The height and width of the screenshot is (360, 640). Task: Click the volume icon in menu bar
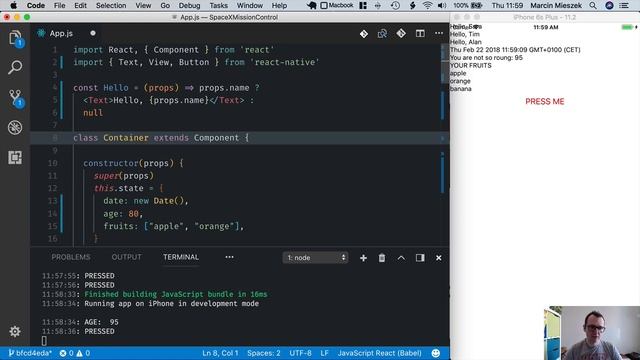pos(442,5)
